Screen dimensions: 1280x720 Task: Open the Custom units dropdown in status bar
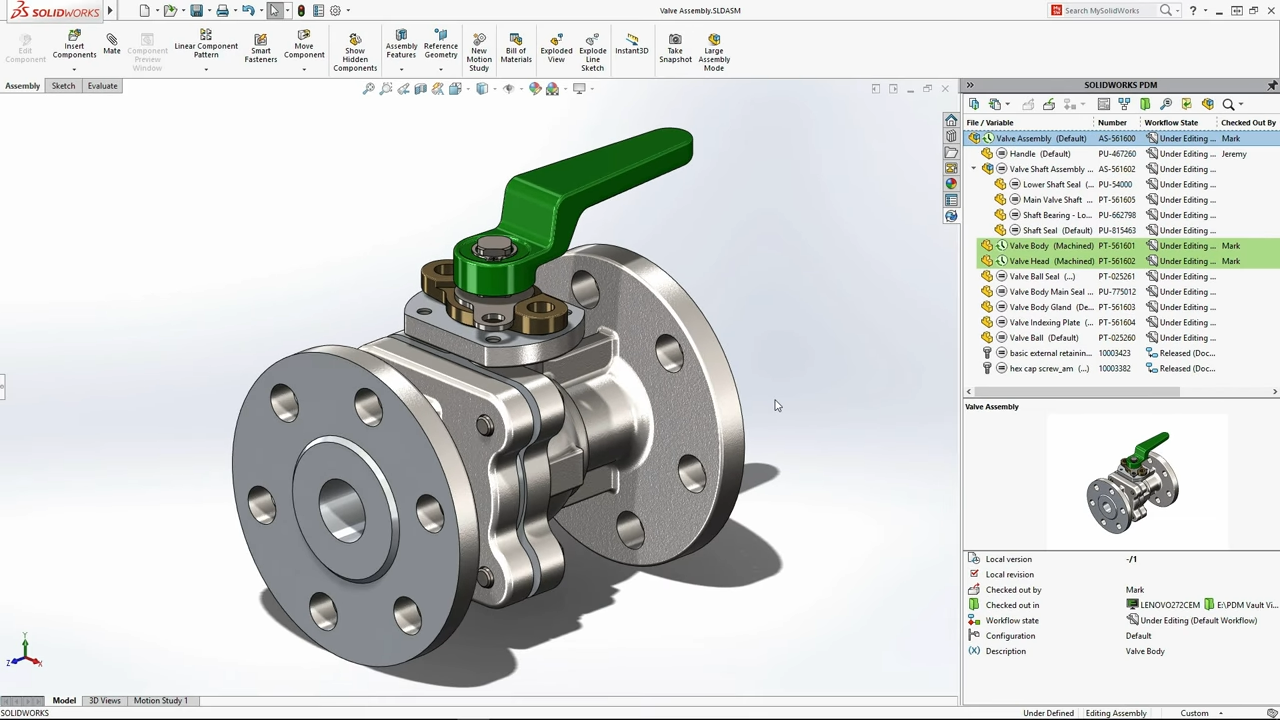pyautogui.click(x=1220, y=713)
